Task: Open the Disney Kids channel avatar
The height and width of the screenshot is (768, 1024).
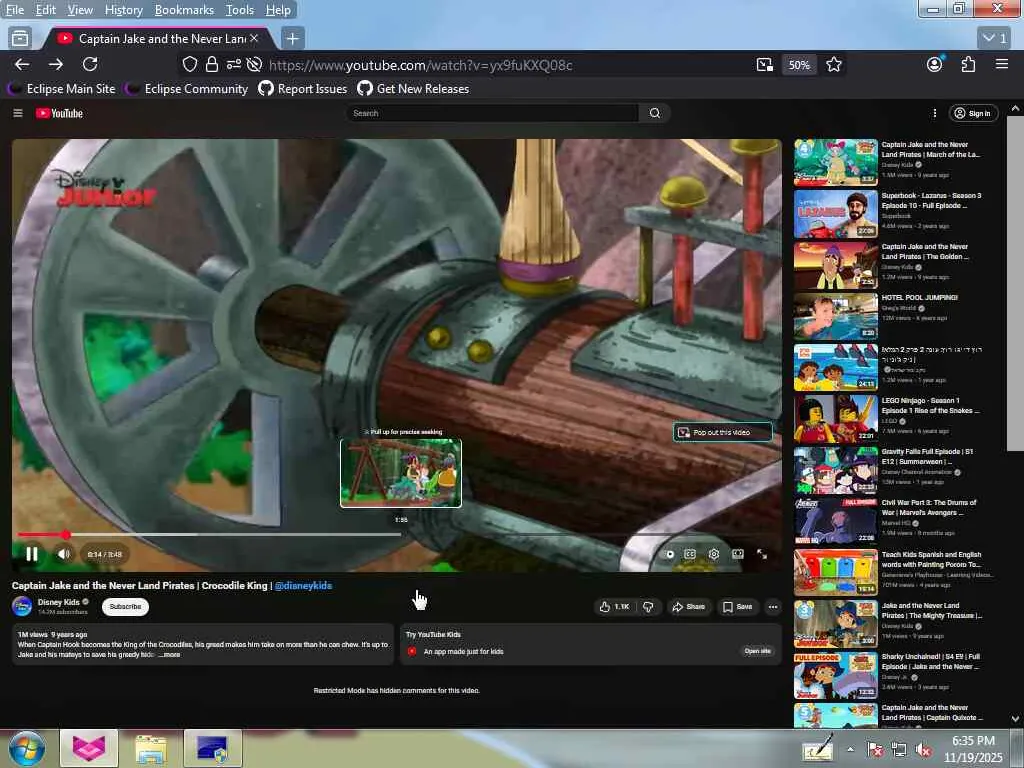Action: 22,606
